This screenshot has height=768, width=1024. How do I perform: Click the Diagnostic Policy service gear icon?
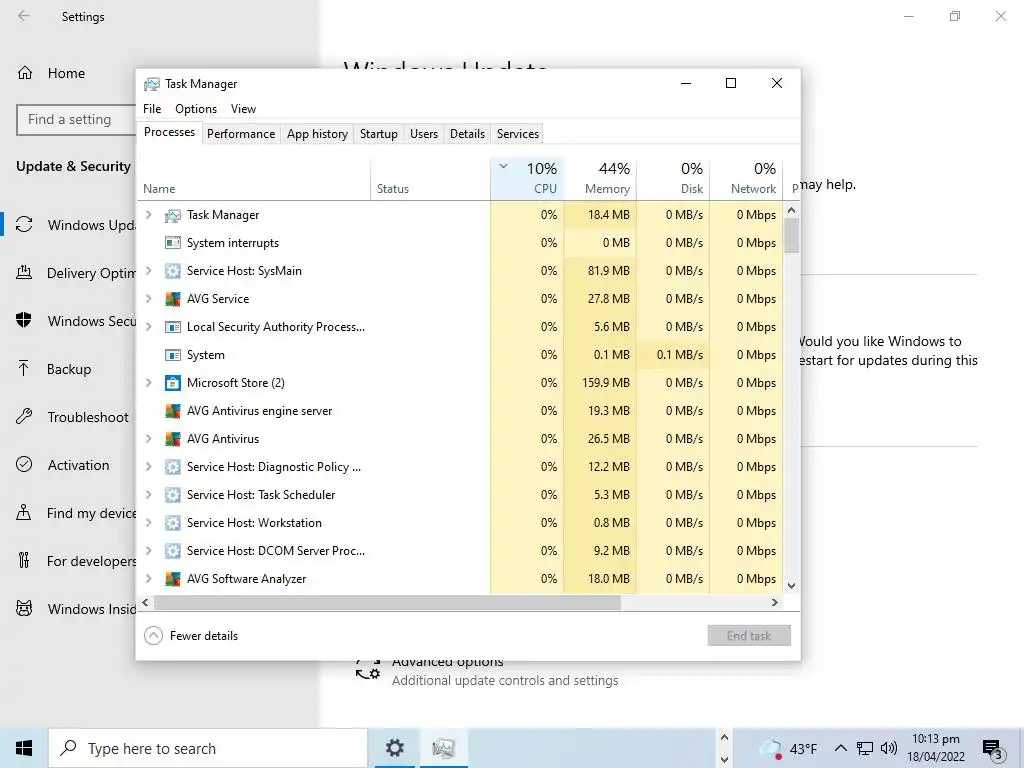point(172,467)
